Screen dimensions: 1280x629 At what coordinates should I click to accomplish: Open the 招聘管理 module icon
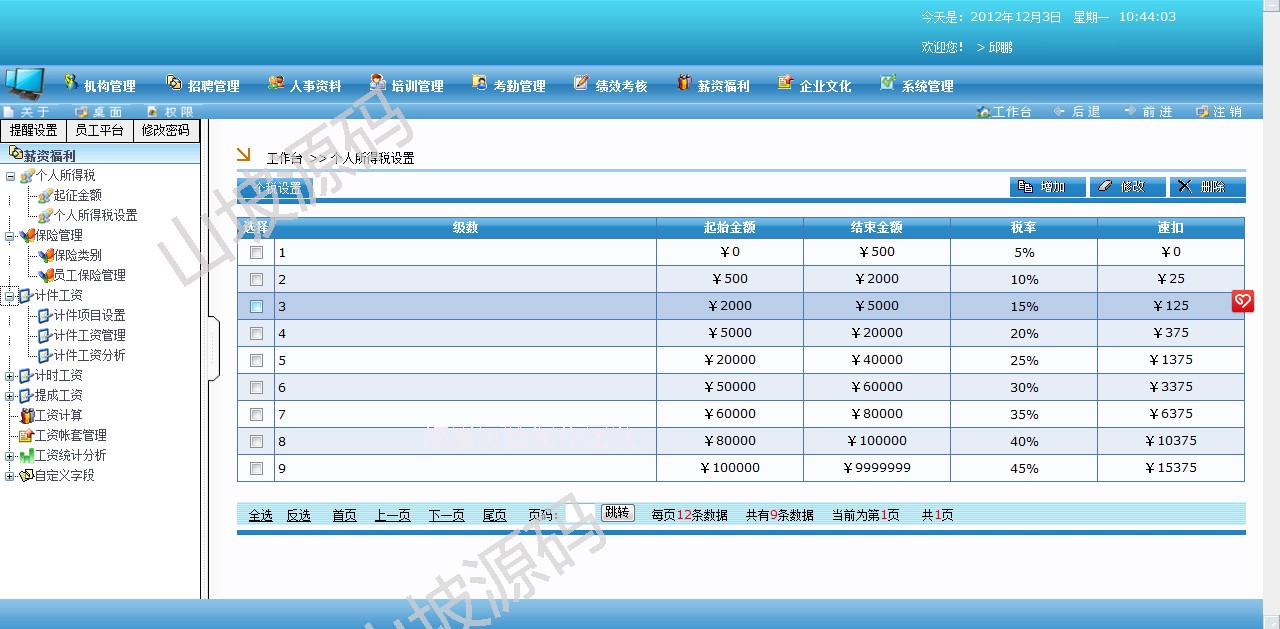174,83
